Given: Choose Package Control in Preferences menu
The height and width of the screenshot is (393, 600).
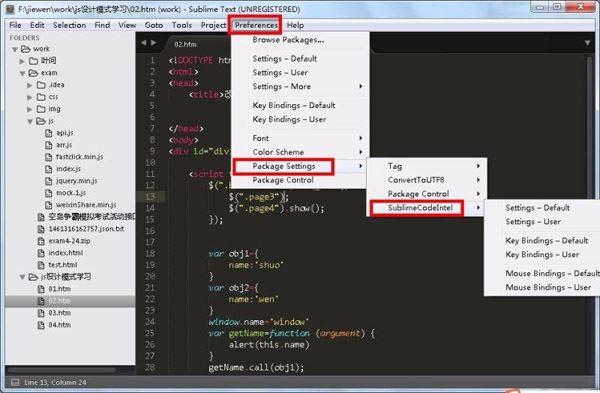Looking at the screenshot, I should click(300, 180).
